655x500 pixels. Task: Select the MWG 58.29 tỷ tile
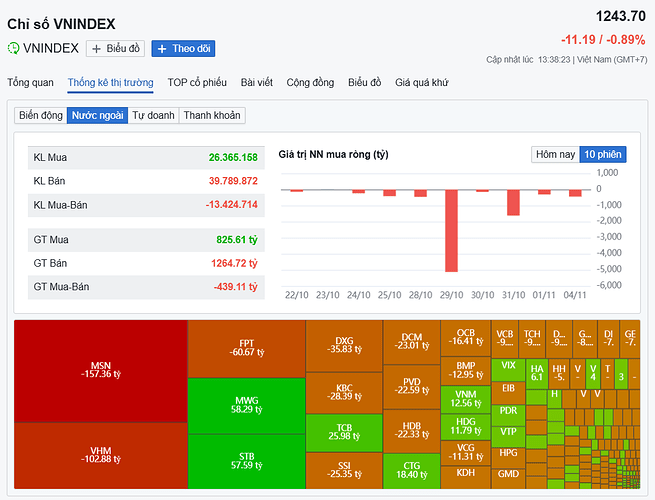pos(246,406)
